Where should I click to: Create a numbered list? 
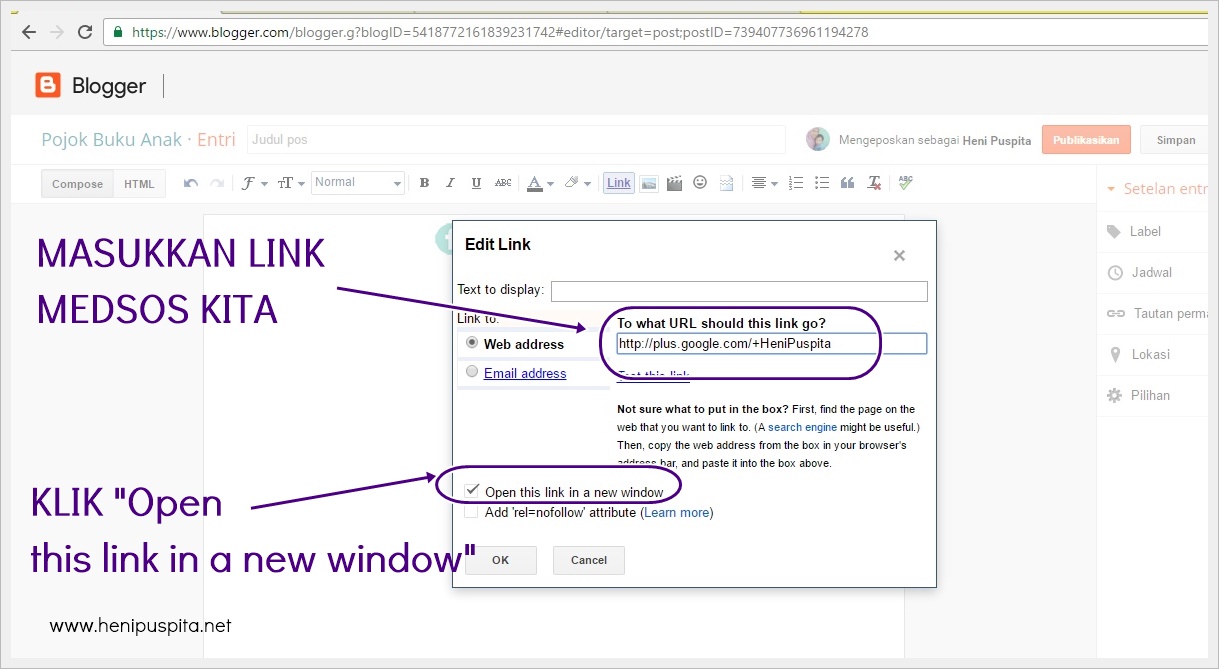pos(796,183)
